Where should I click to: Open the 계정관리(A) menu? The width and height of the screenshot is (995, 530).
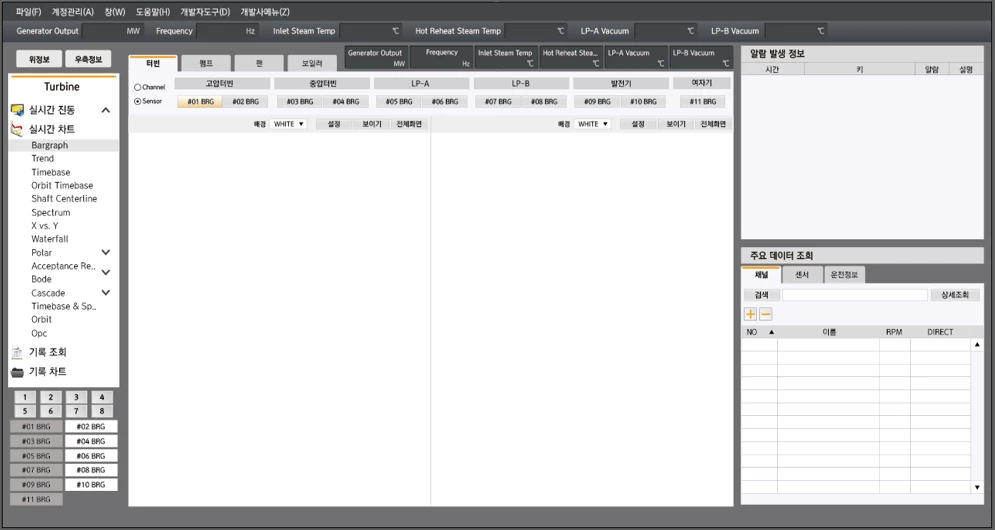[72, 12]
